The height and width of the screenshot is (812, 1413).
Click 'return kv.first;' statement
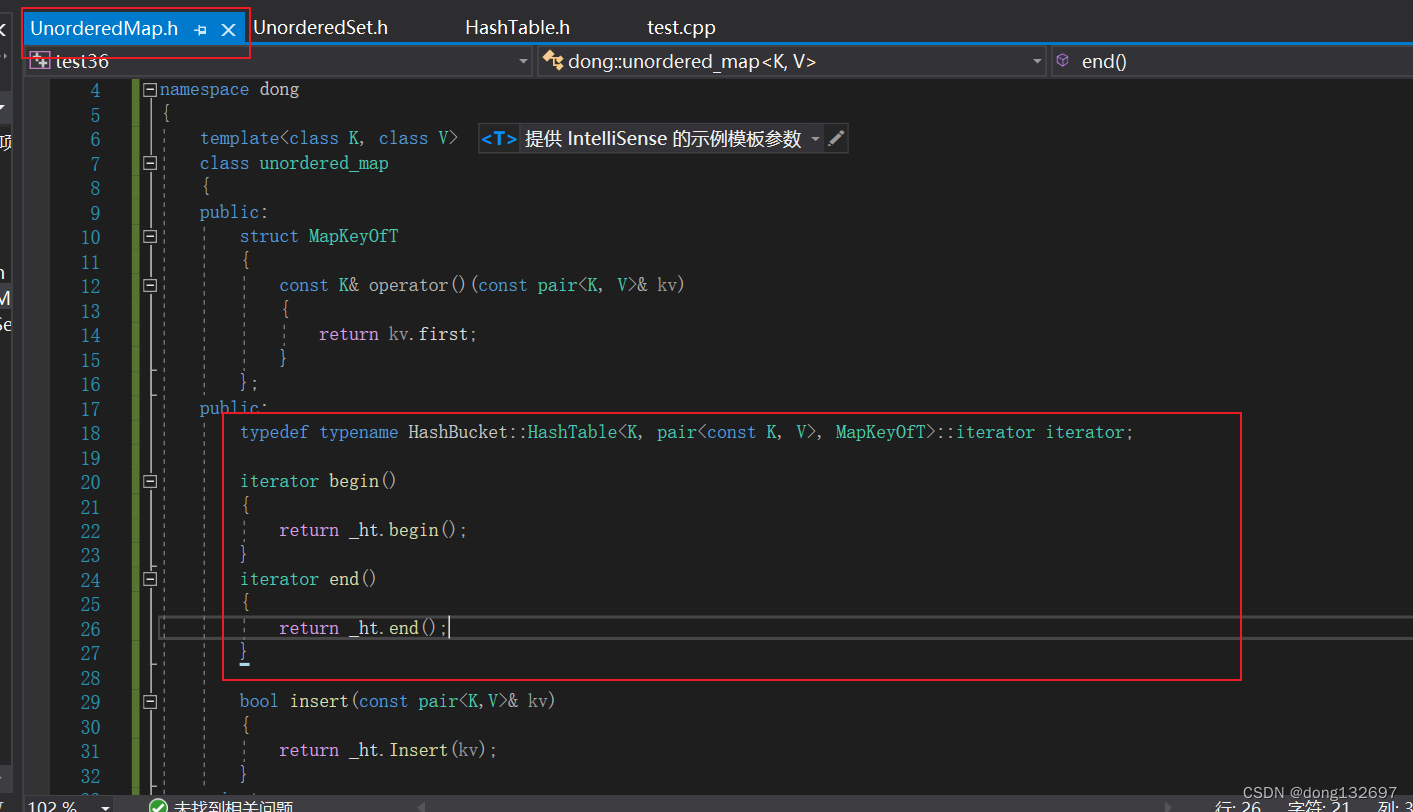tap(398, 334)
